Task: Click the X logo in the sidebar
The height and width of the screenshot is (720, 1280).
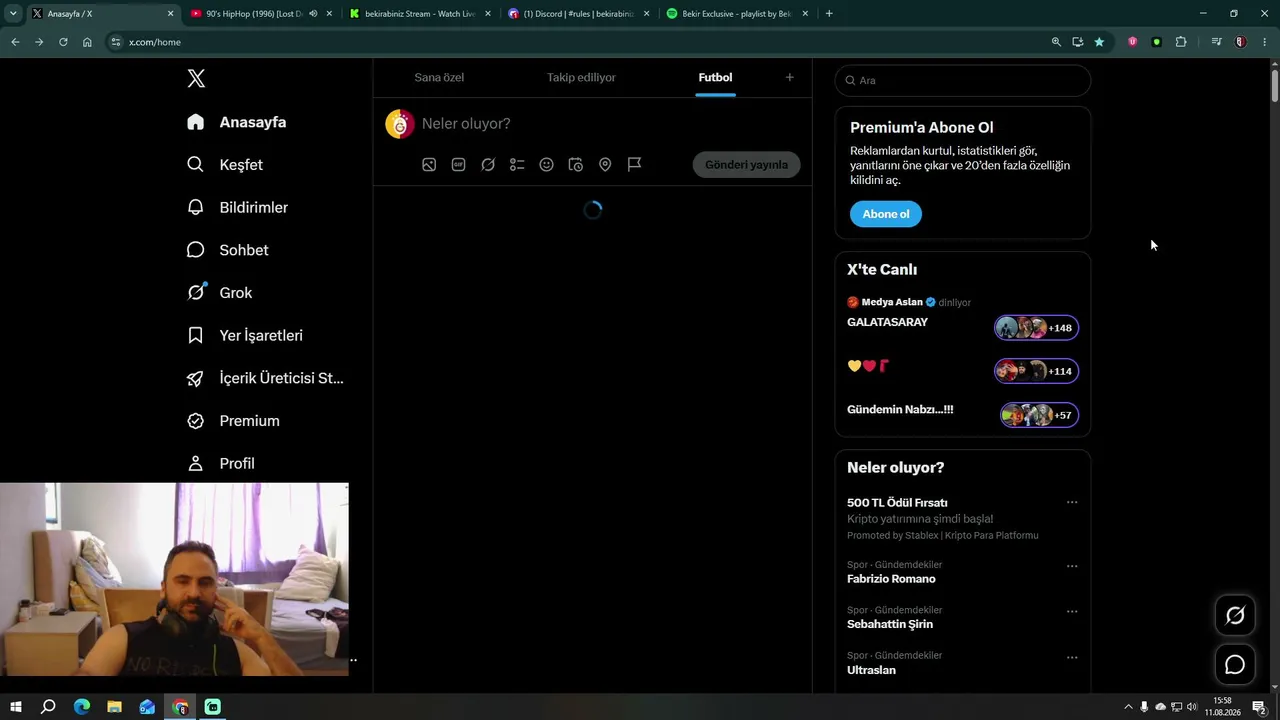Action: [x=196, y=79]
